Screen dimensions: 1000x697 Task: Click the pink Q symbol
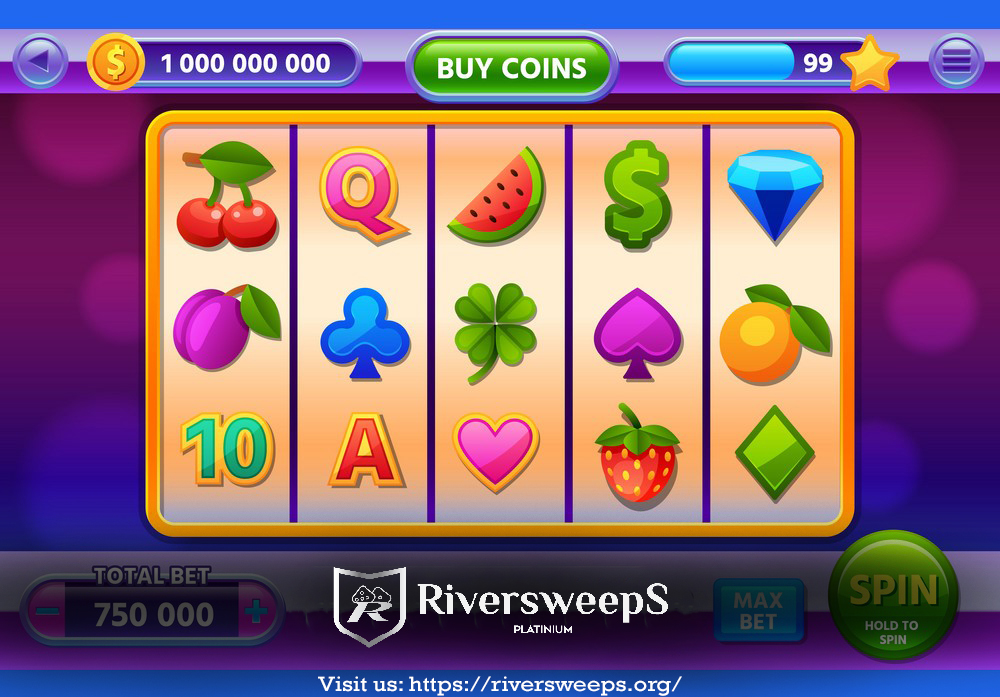click(364, 194)
